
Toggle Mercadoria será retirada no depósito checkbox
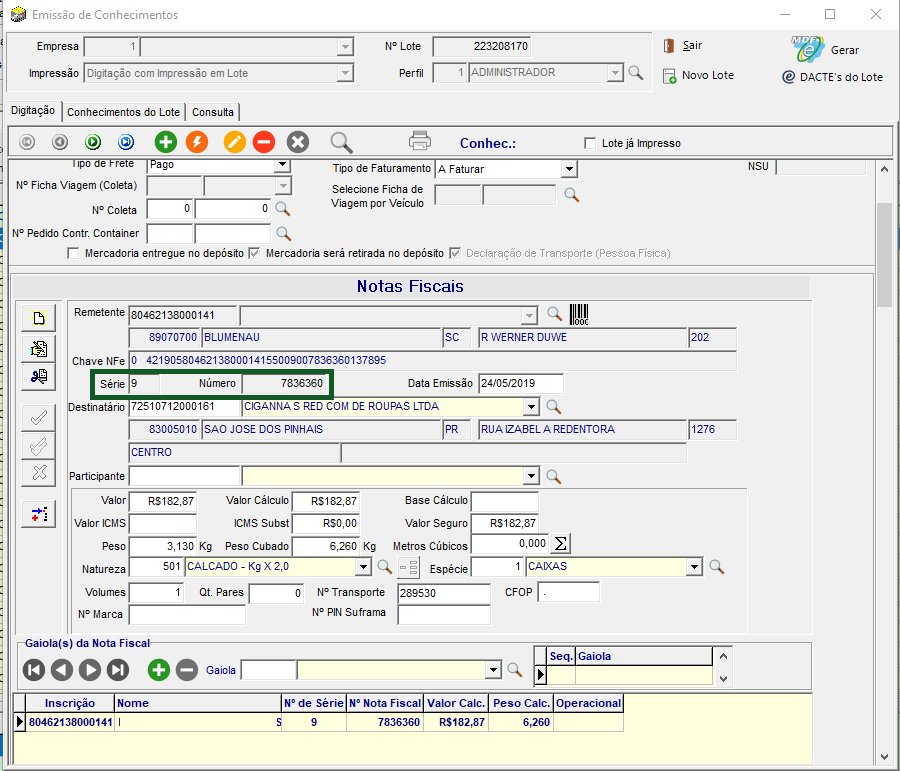point(254,254)
